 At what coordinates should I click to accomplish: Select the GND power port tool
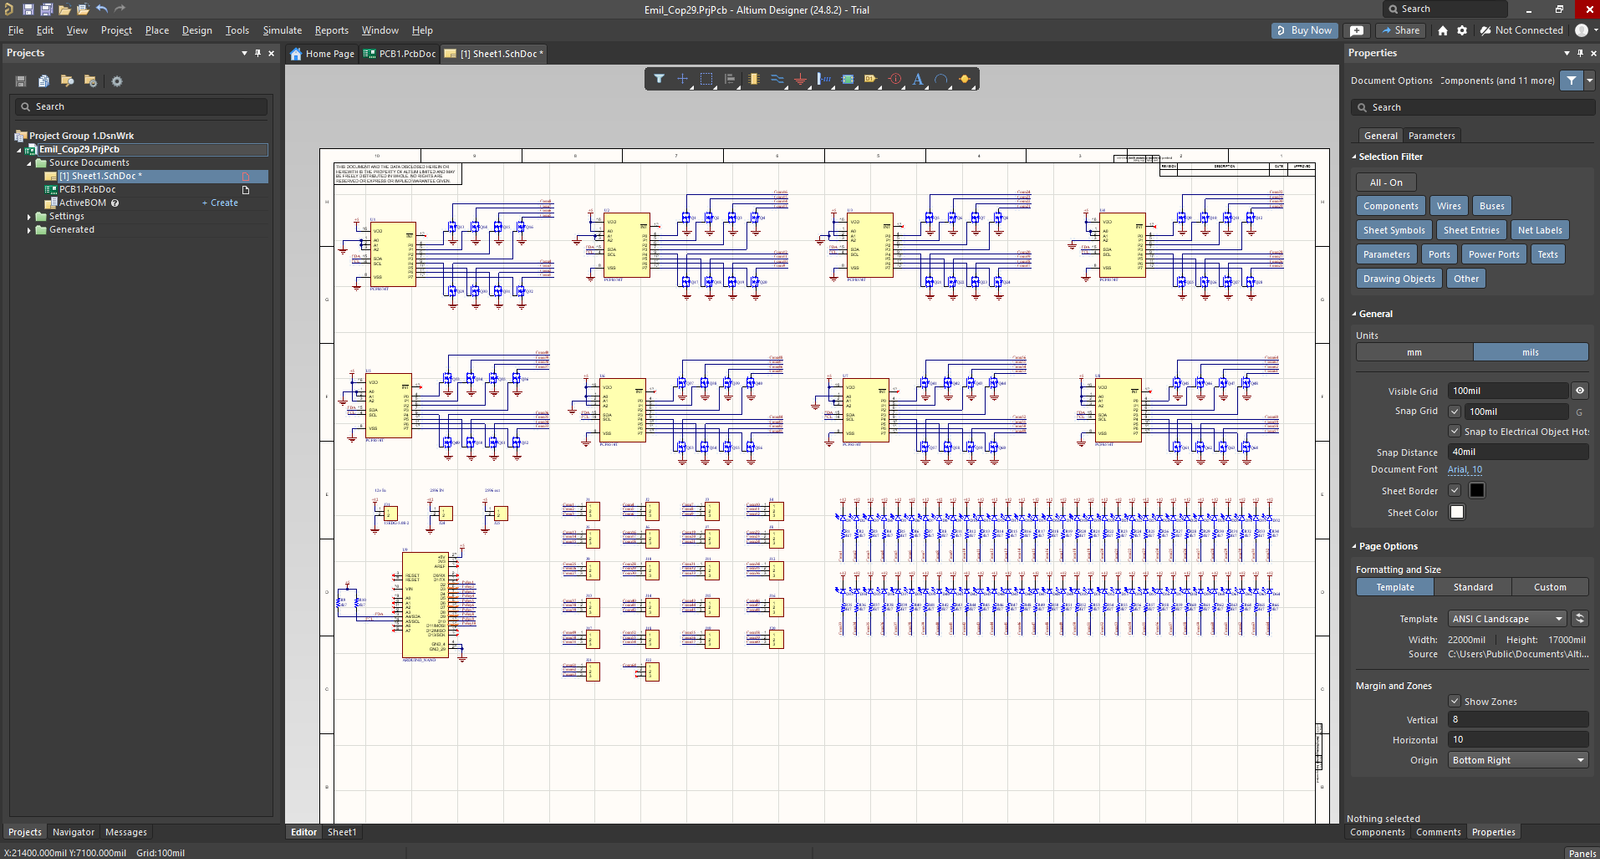[x=800, y=79]
